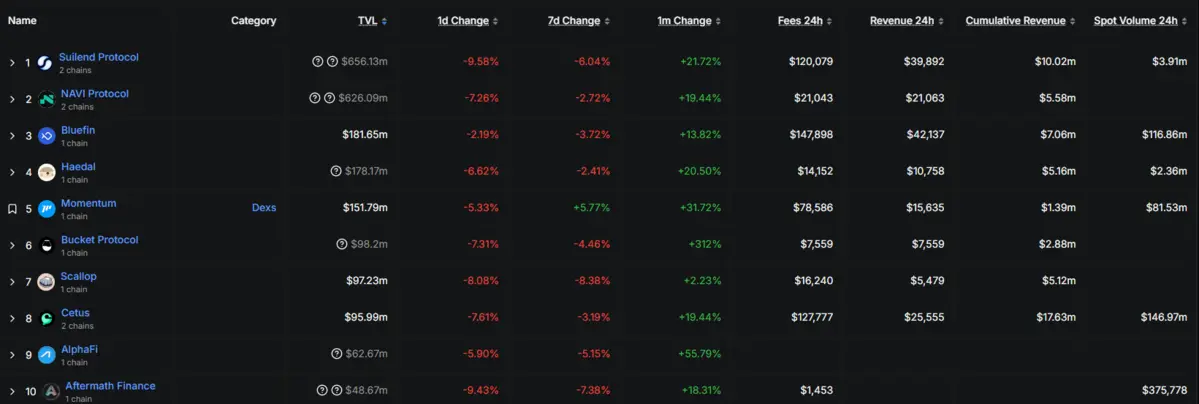Screen dimensions: 1199x404
Task: Click the Momentum logo icon
Action: point(46,209)
